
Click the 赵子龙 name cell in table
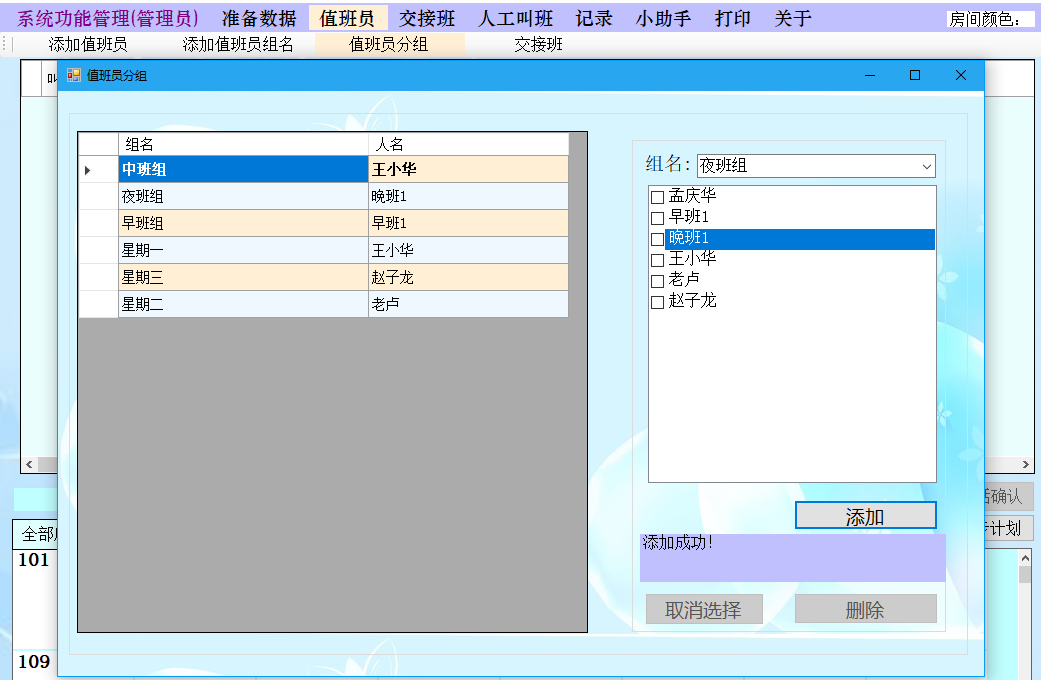pyautogui.click(x=469, y=277)
